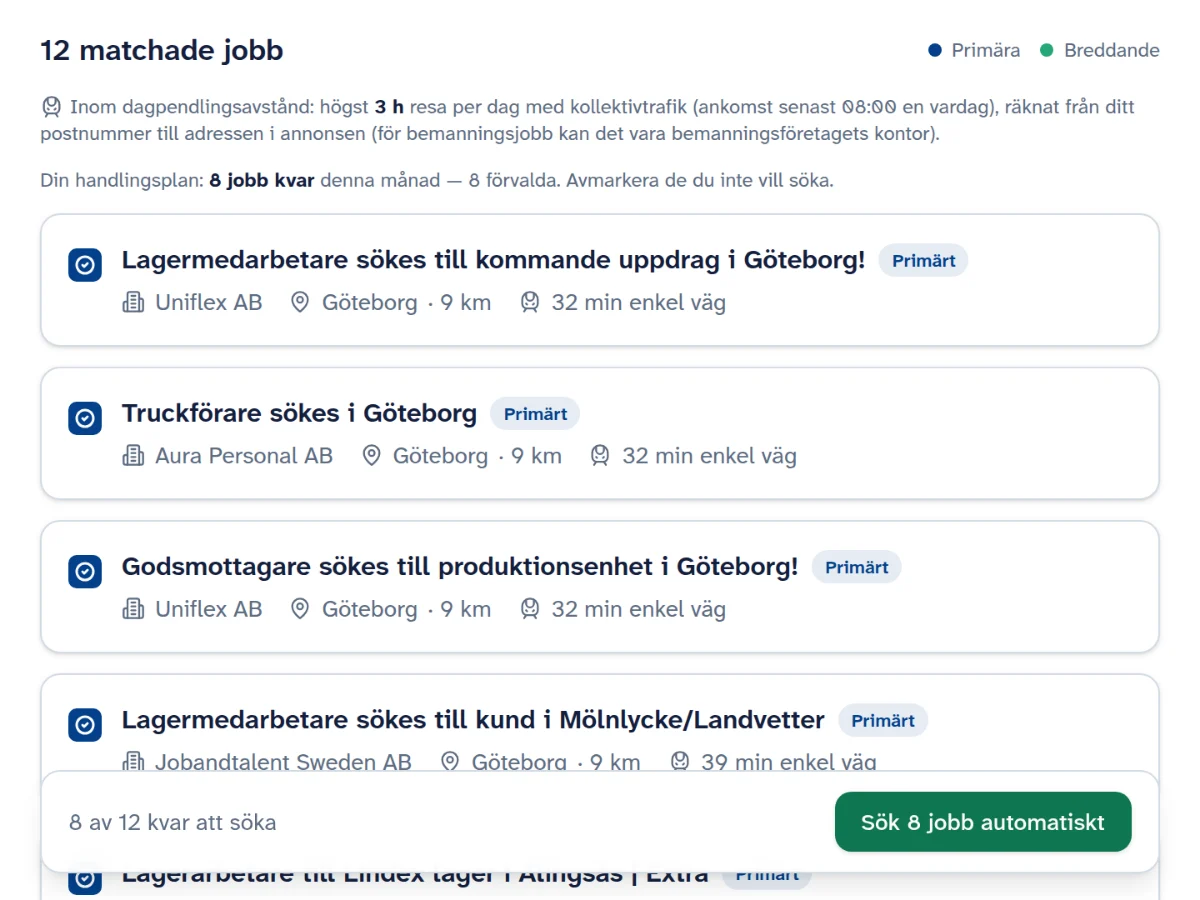Click the Primära legend dot

[x=935, y=50]
